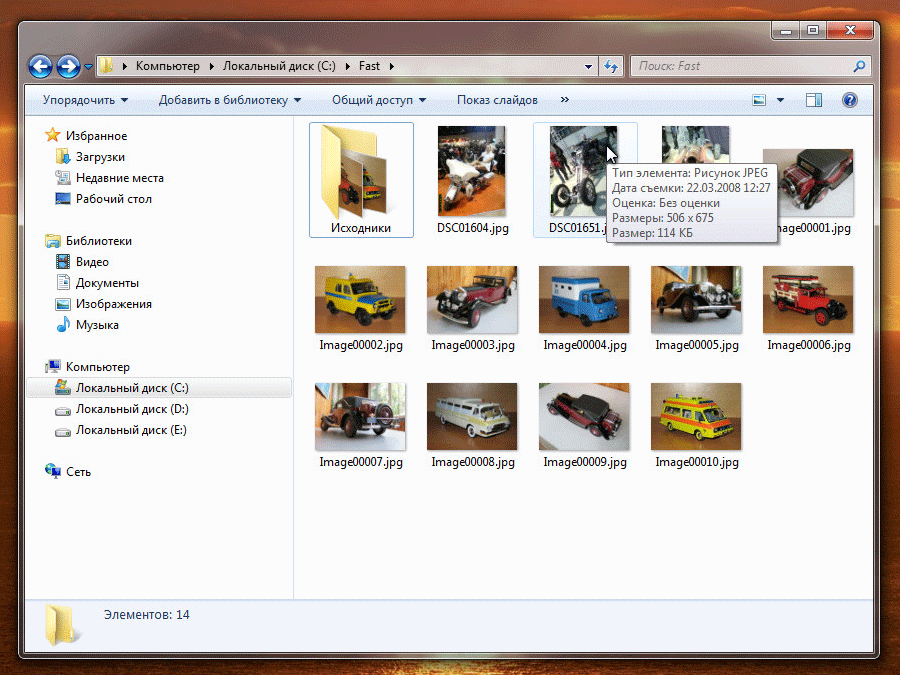Select the DSC01604.jpg motorcycle thumbnail
The width and height of the screenshot is (900, 675).
472,171
